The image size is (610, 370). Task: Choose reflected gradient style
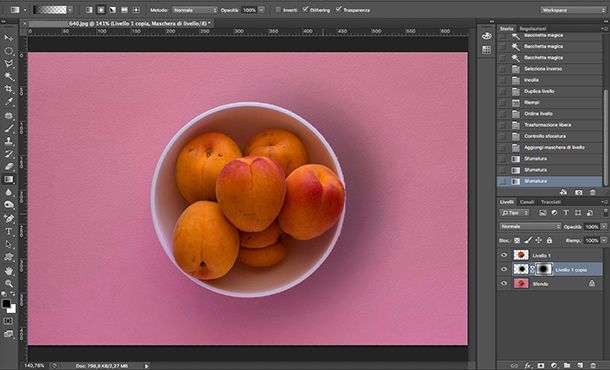[x=124, y=10]
